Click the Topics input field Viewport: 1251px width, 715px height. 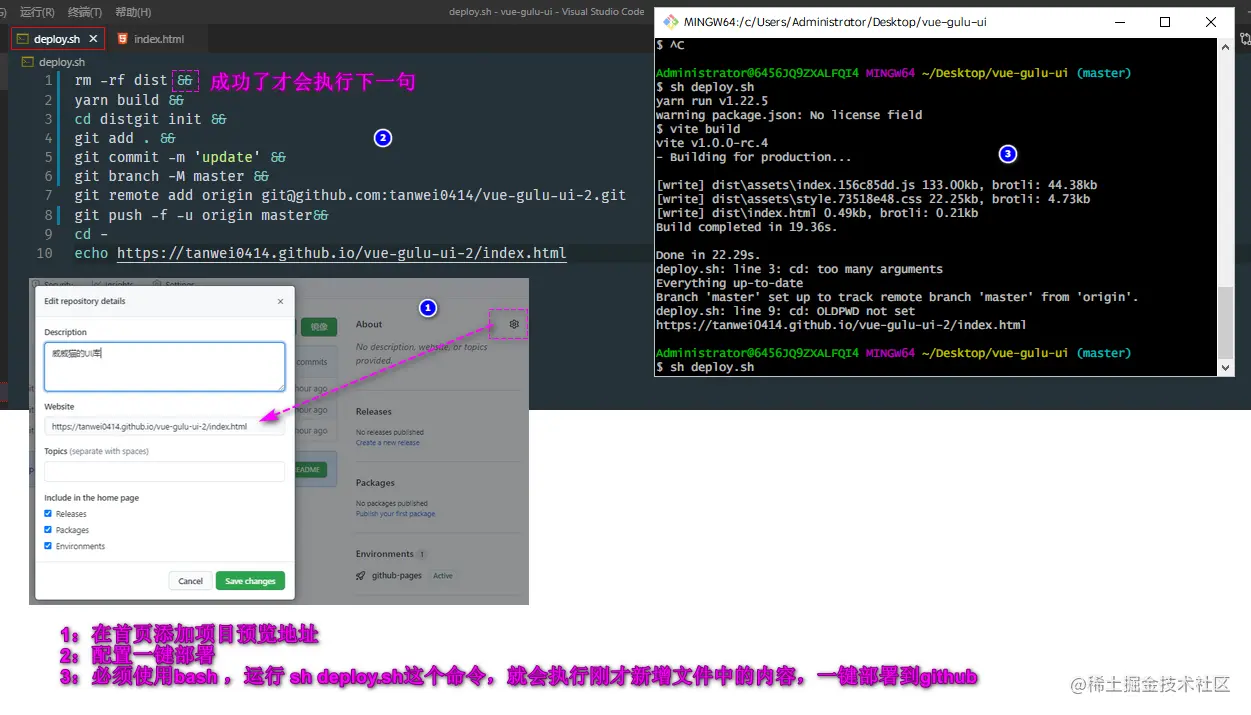coord(164,471)
